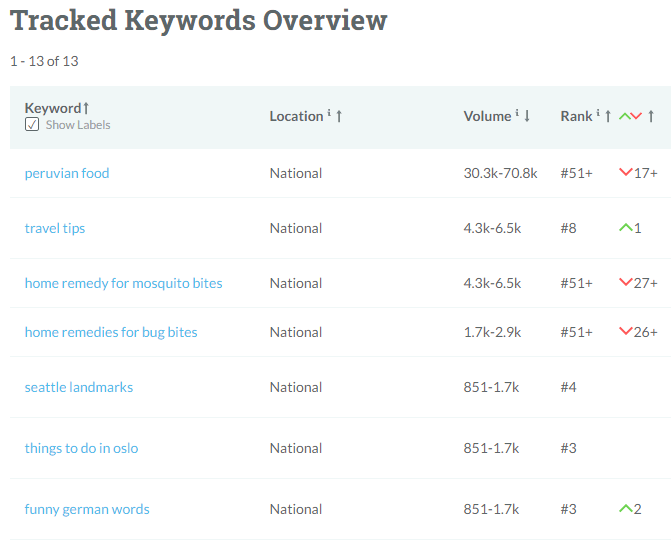Open the 'travel tips' keyword link
The image size is (671, 543).
(55, 228)
